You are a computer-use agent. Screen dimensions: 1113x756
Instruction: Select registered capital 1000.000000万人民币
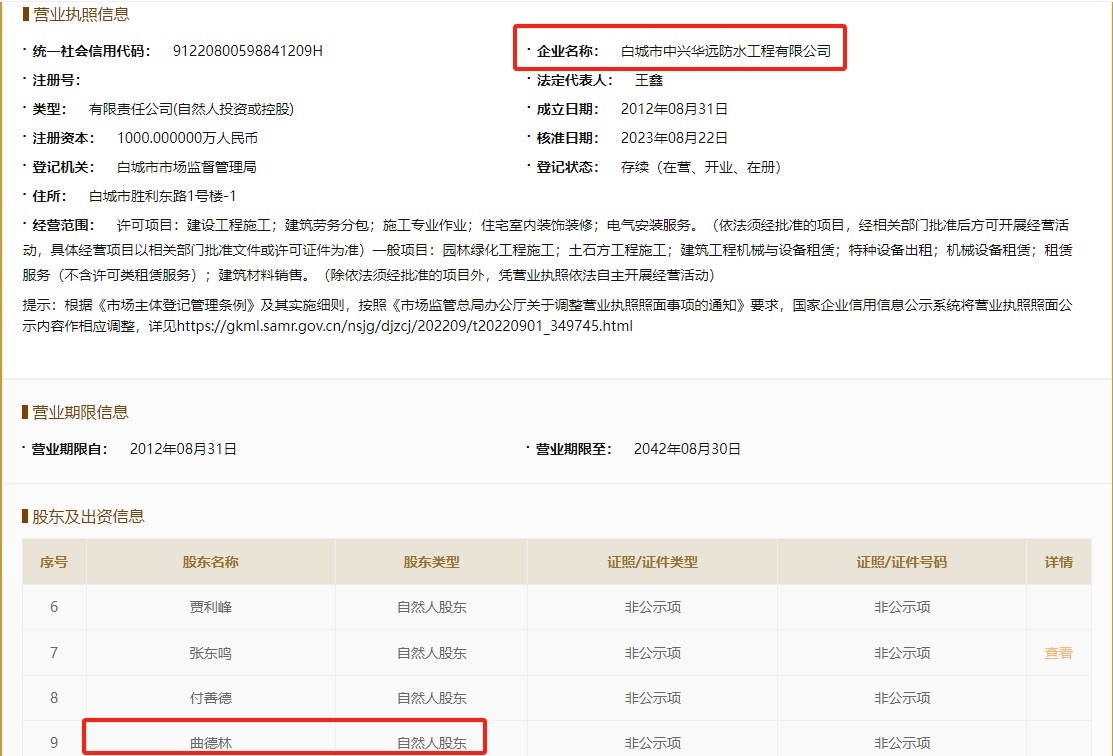(187, 138)
